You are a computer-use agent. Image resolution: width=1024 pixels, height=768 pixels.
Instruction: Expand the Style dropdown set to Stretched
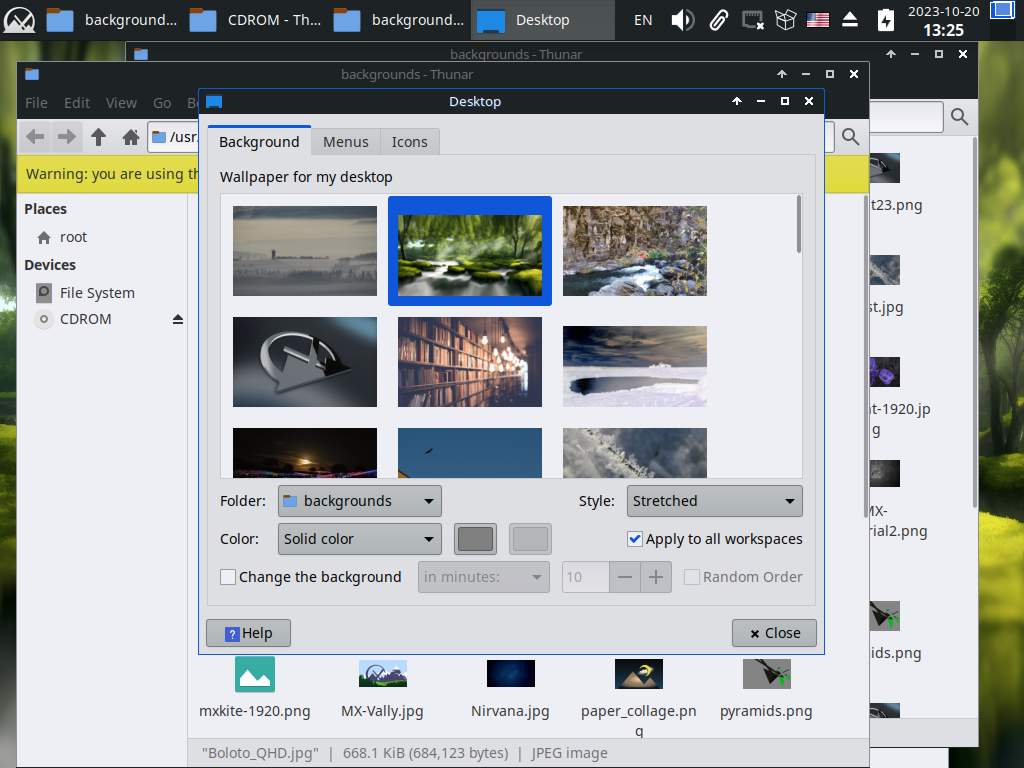[714, 501]
